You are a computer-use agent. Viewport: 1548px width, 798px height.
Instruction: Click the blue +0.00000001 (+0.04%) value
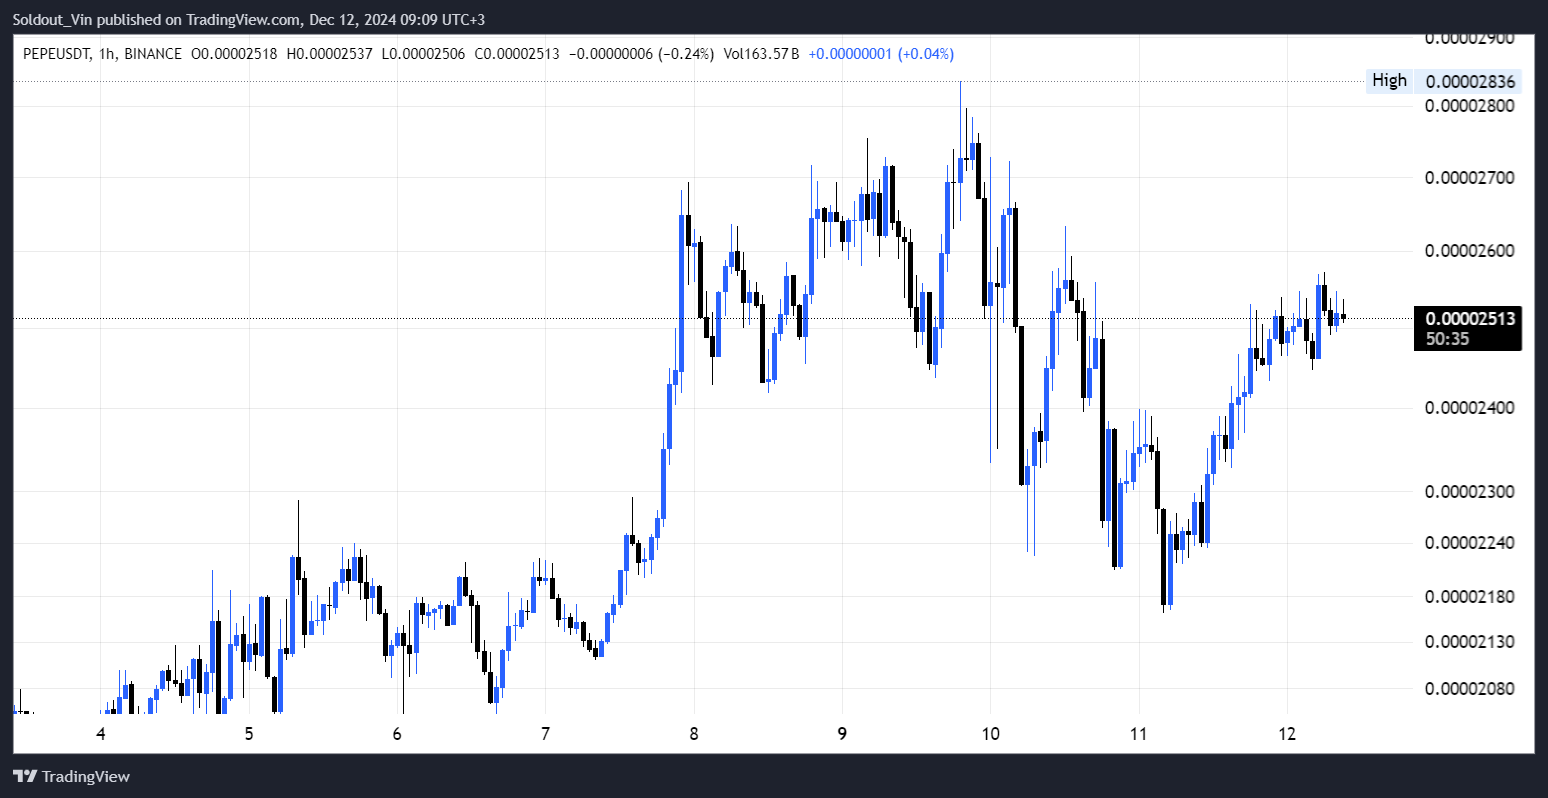click(x=881, y=54)
